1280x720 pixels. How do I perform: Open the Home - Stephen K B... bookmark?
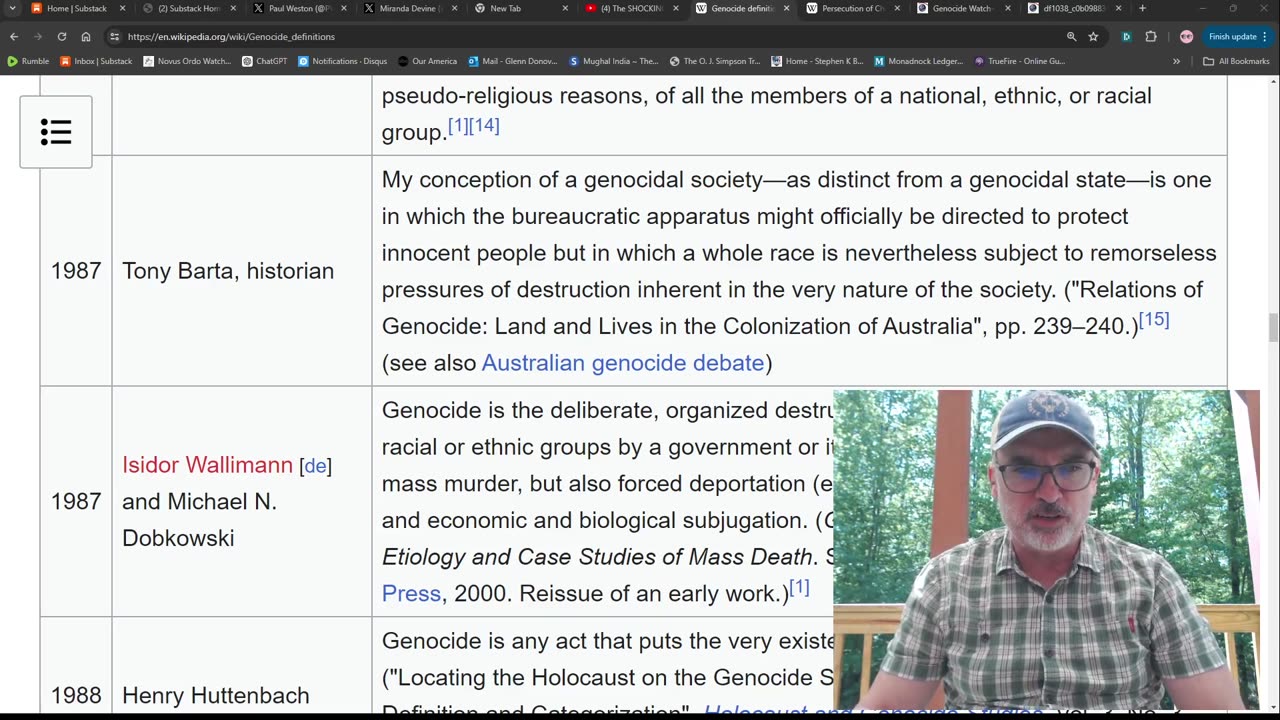point(817,61)
